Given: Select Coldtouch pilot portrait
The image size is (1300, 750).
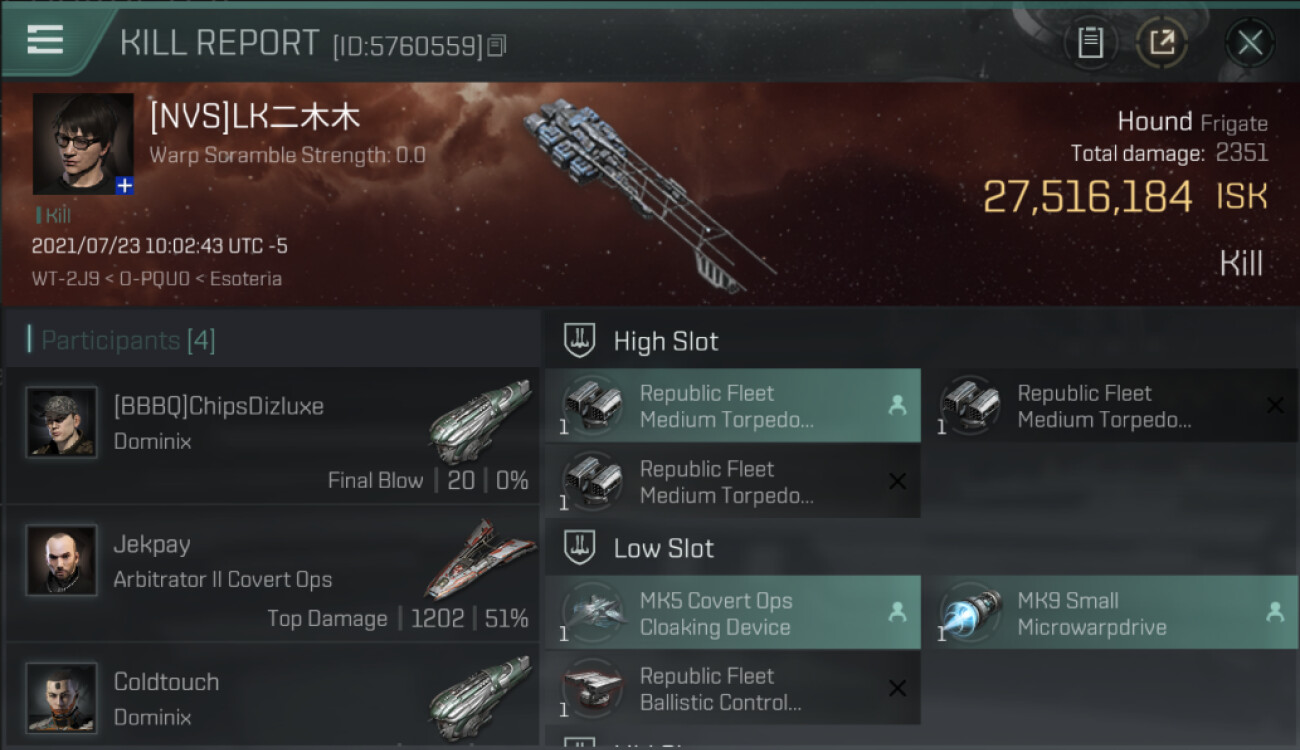Looking at the screenshot, I should click(62, 698).
